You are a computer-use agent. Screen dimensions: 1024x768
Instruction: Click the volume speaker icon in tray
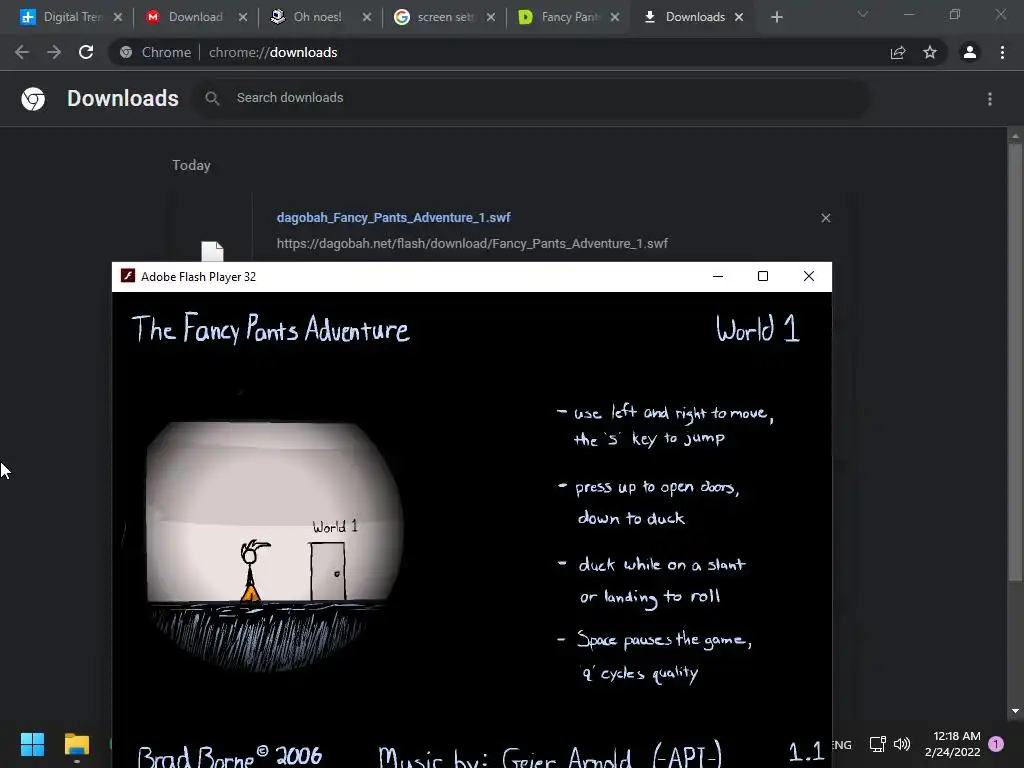click(x=902, y=744)
